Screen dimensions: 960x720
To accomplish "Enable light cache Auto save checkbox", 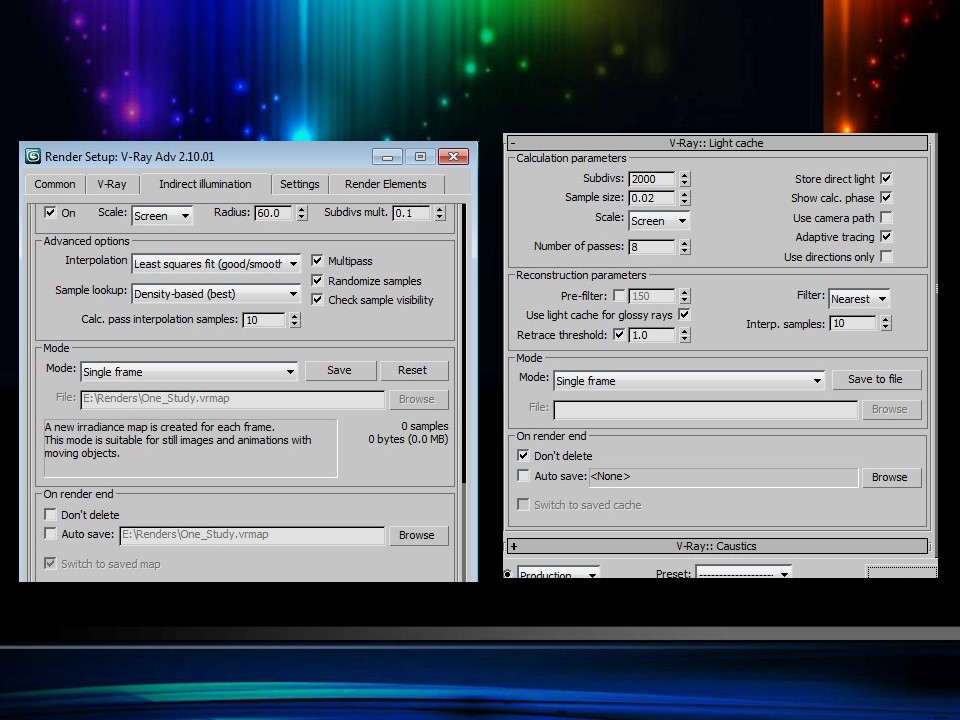I will click(523, 475).
